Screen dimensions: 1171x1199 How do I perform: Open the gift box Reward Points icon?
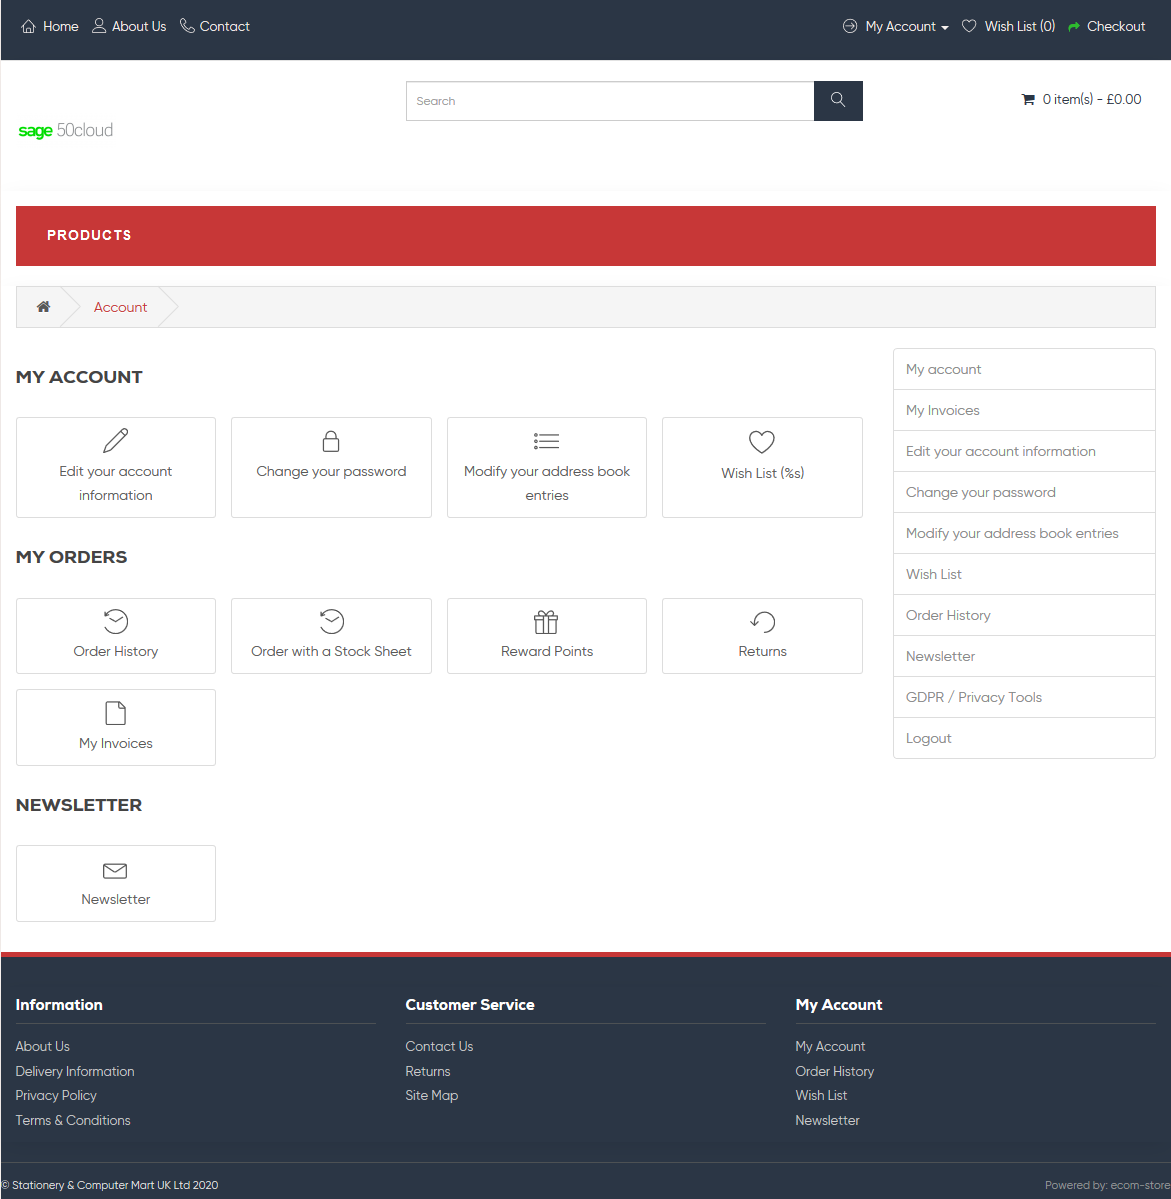tap(546, 622)
